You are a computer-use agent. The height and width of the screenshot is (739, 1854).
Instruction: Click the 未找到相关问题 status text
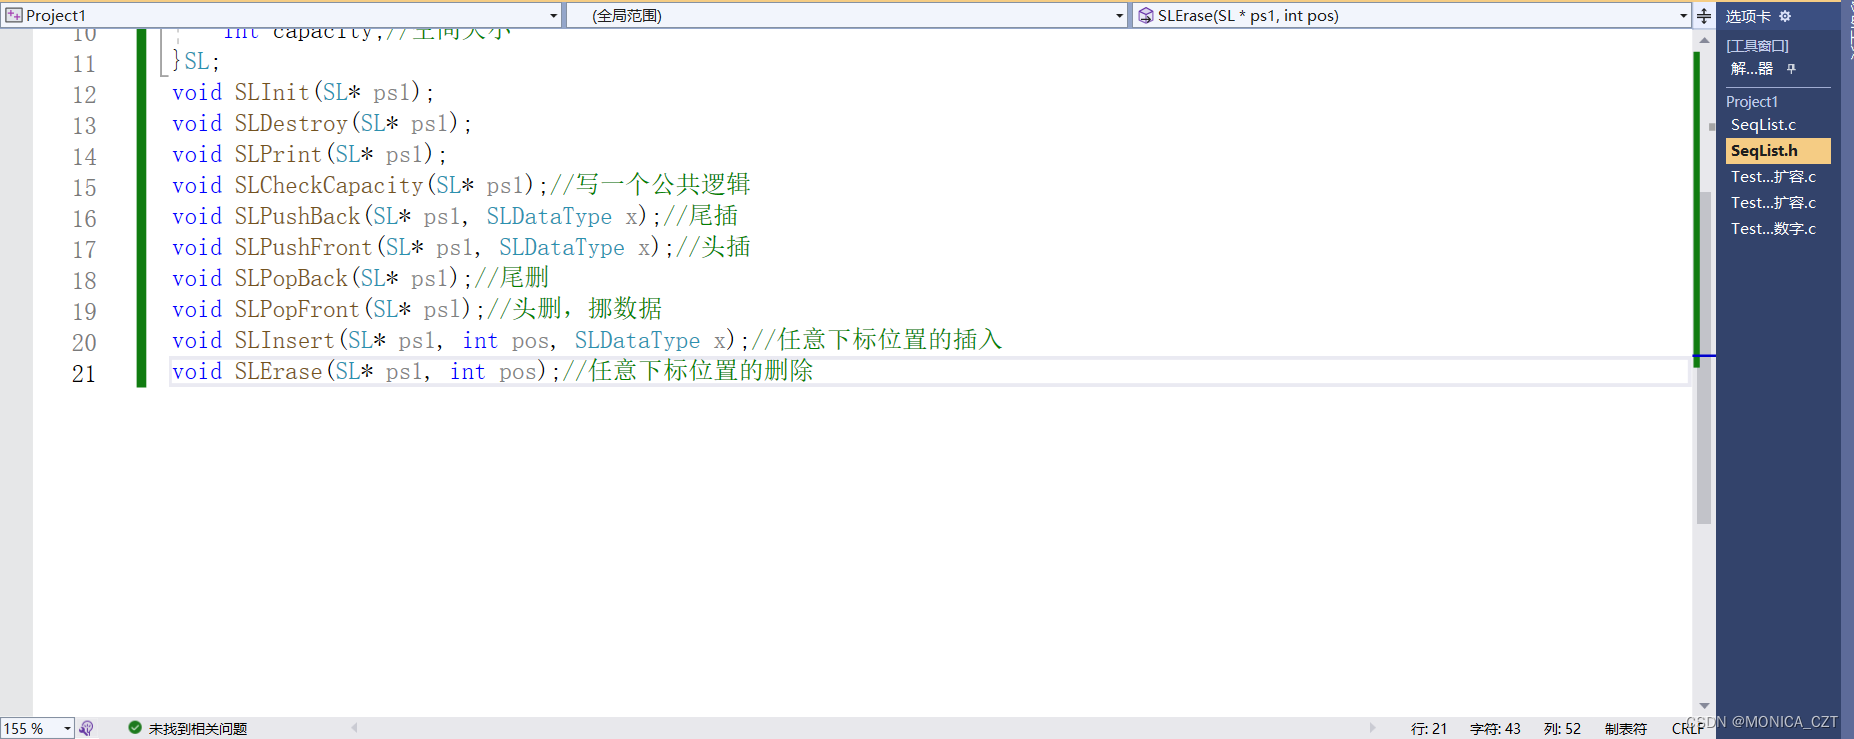tap(198, 729)
